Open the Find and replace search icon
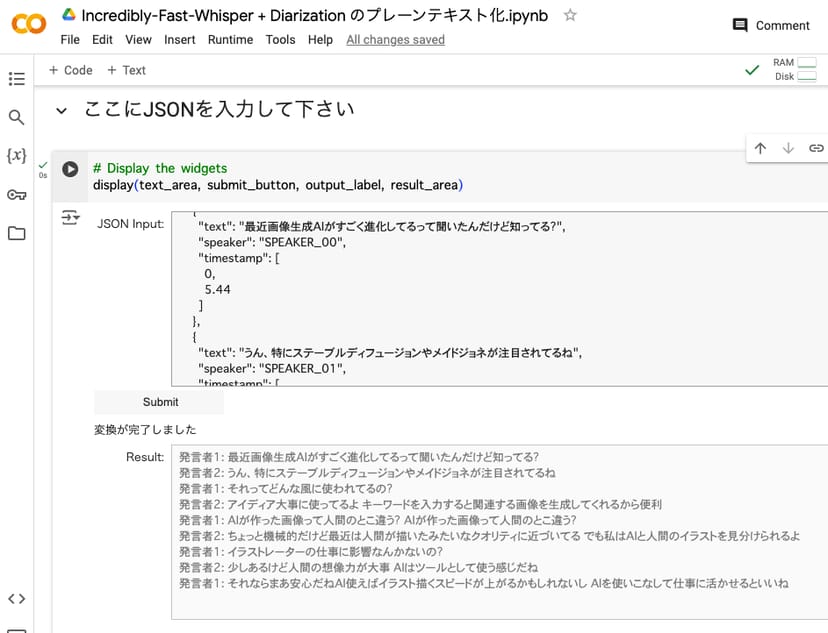The width and height of the screenshot is (828, 633). tap(16, 118)
